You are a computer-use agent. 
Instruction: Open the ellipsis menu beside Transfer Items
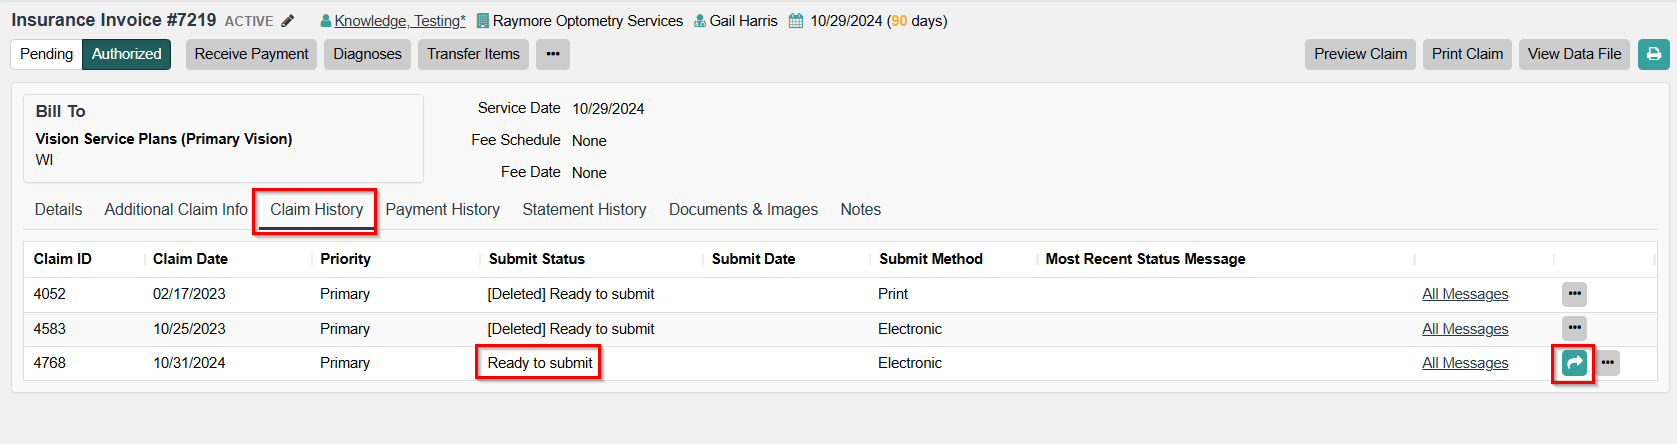point(552,54)
